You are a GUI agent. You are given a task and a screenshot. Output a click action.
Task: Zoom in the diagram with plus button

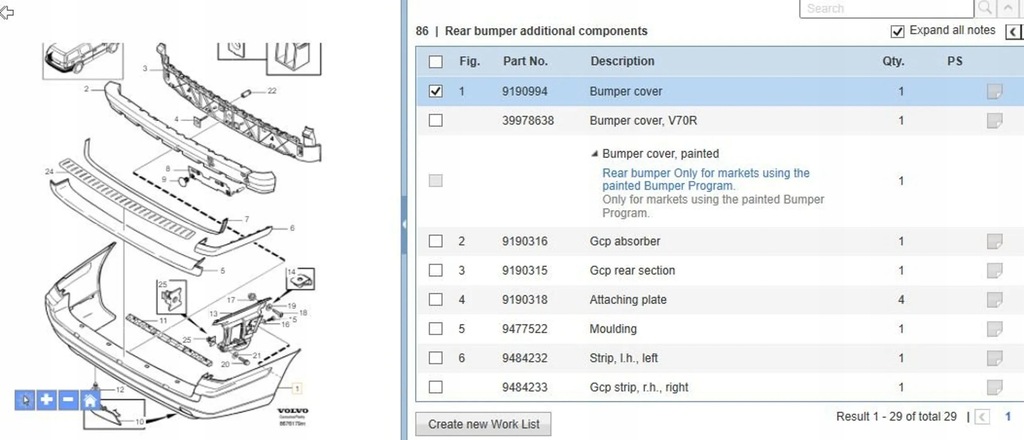coord(46,400)
